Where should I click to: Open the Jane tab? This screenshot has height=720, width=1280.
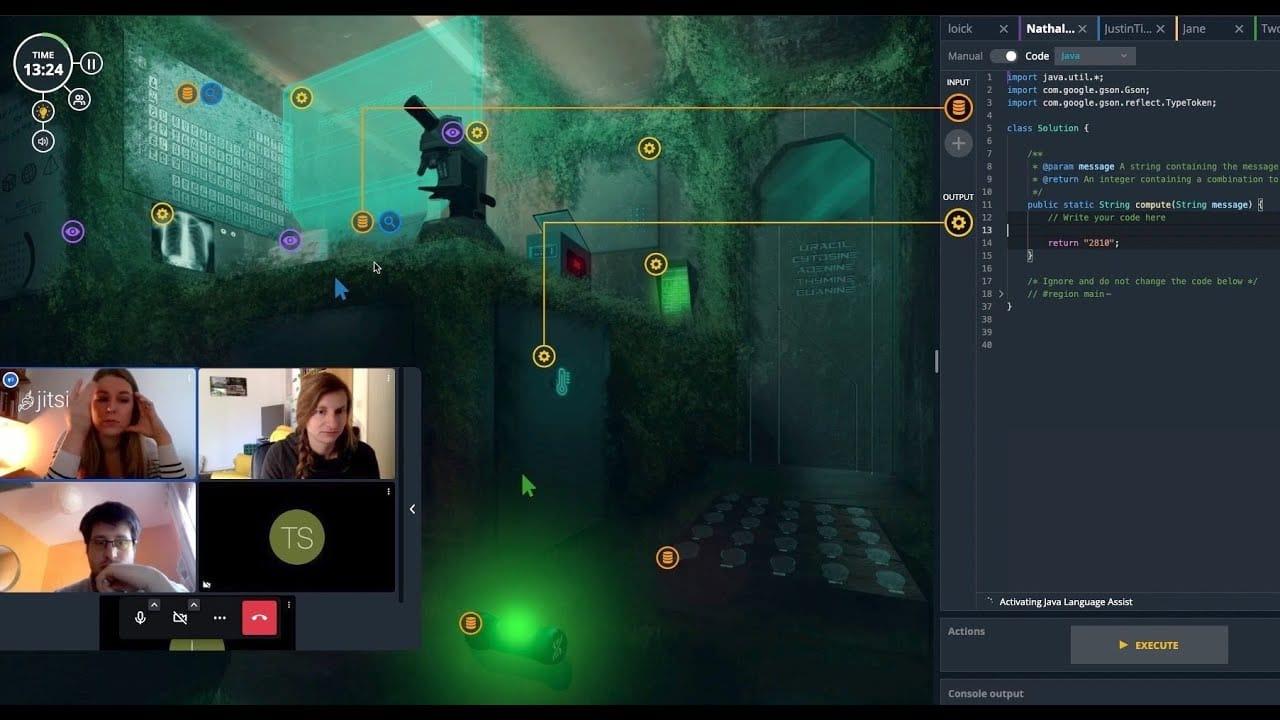(x=1194, y=29)
